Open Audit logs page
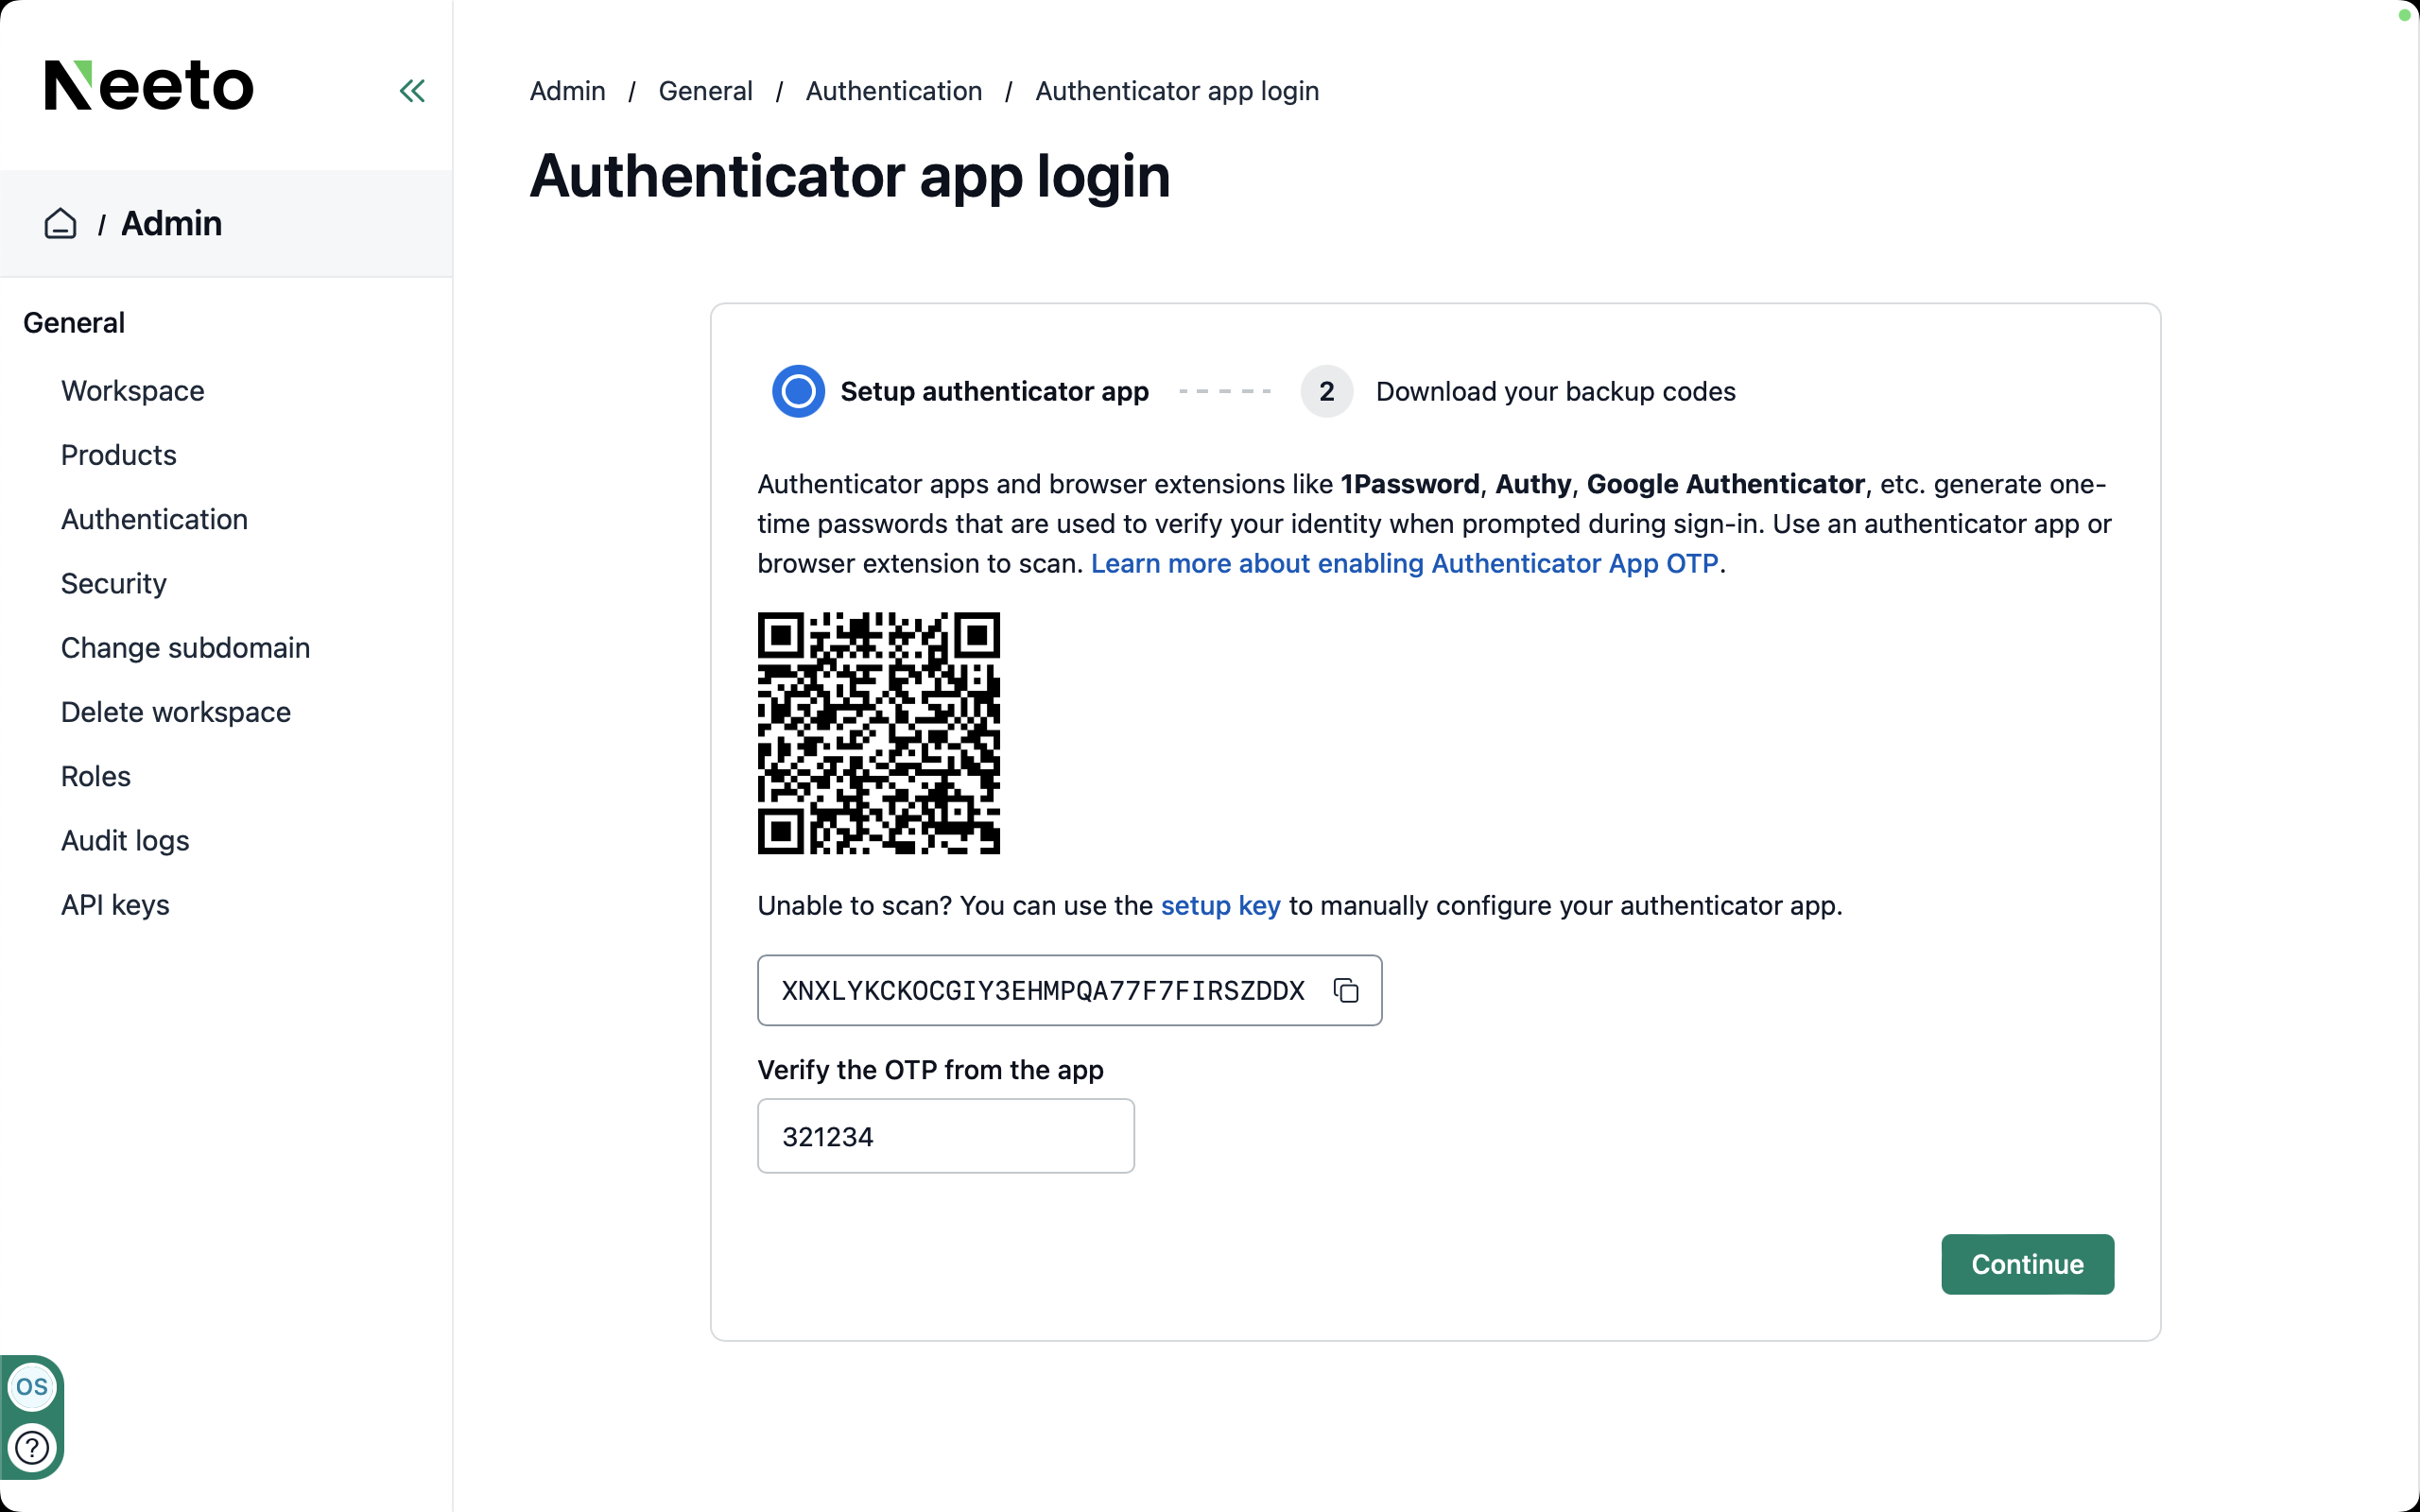This screenshot has height=1512, width=2420. [x=125, y=840]
